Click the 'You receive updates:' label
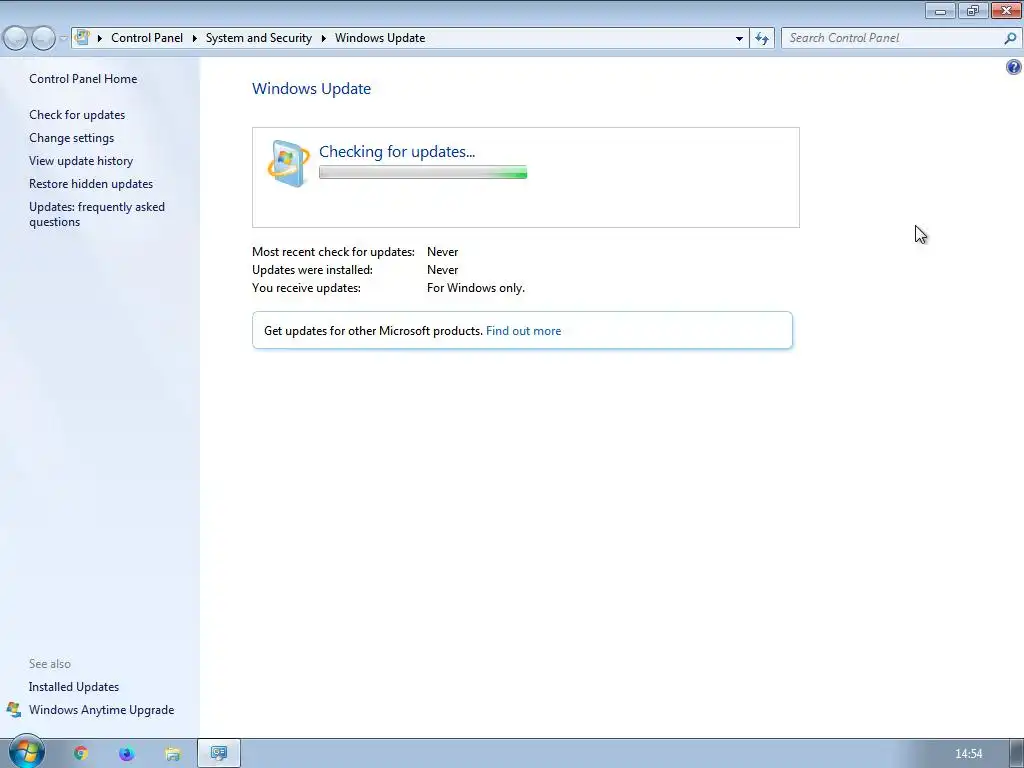 pyautogui.click(x=306, y=288)
